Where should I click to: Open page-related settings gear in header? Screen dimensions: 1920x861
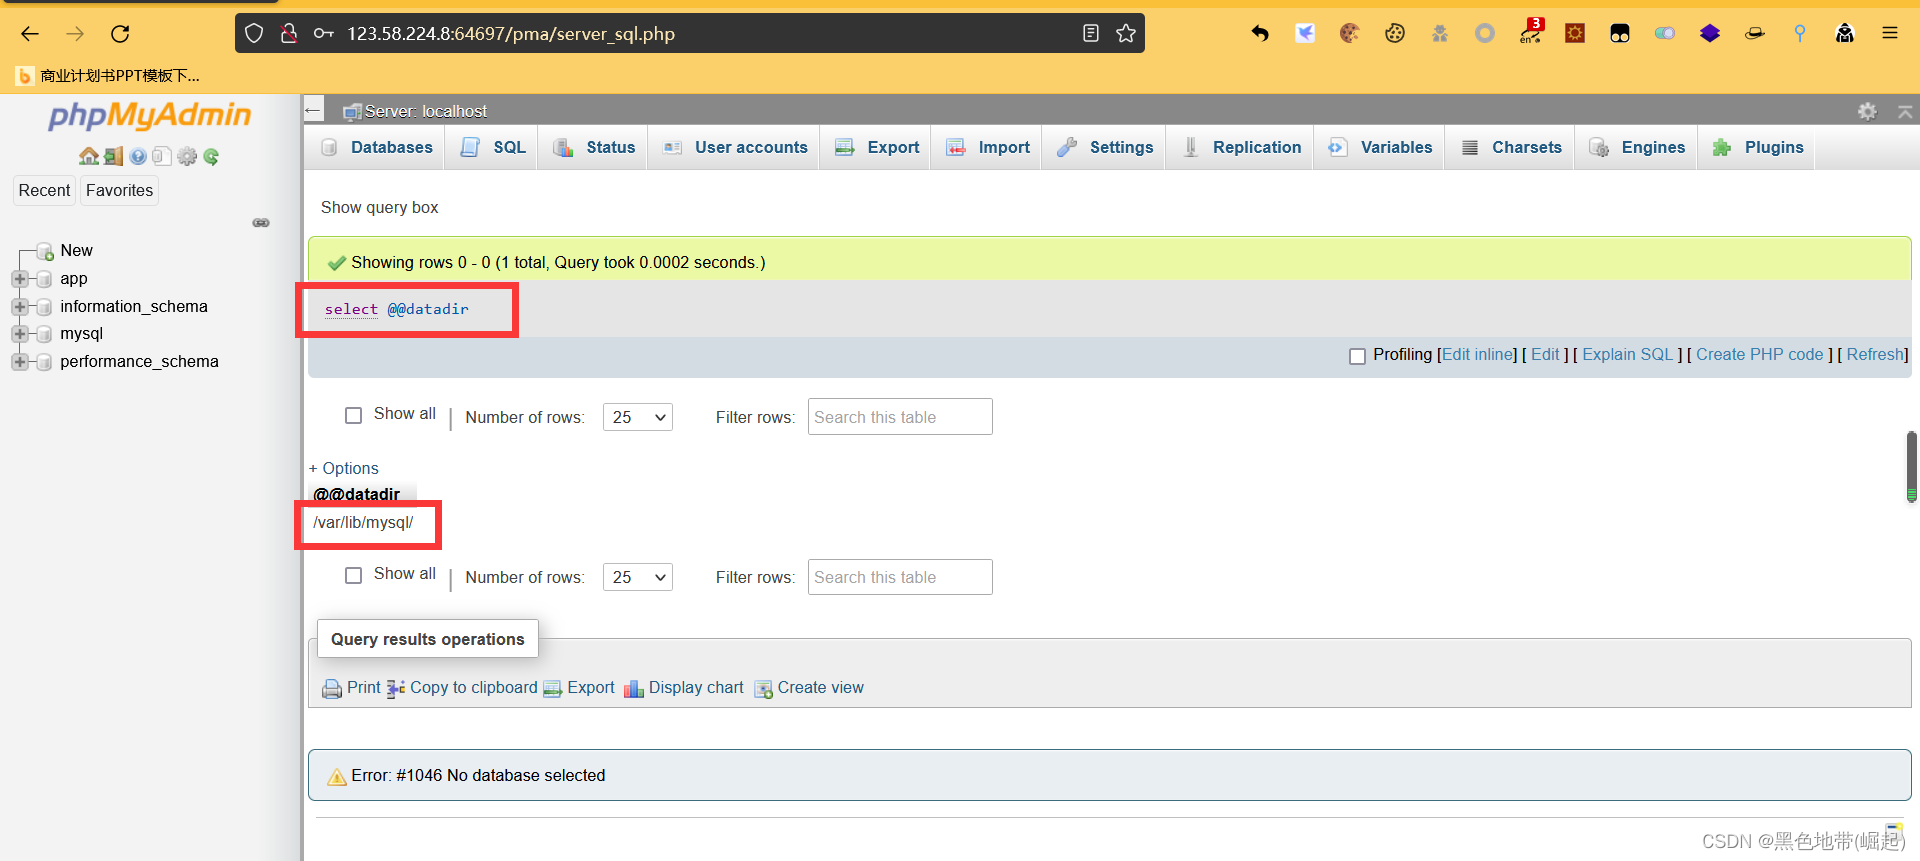pyautogui.click(x=1867, y=111)
